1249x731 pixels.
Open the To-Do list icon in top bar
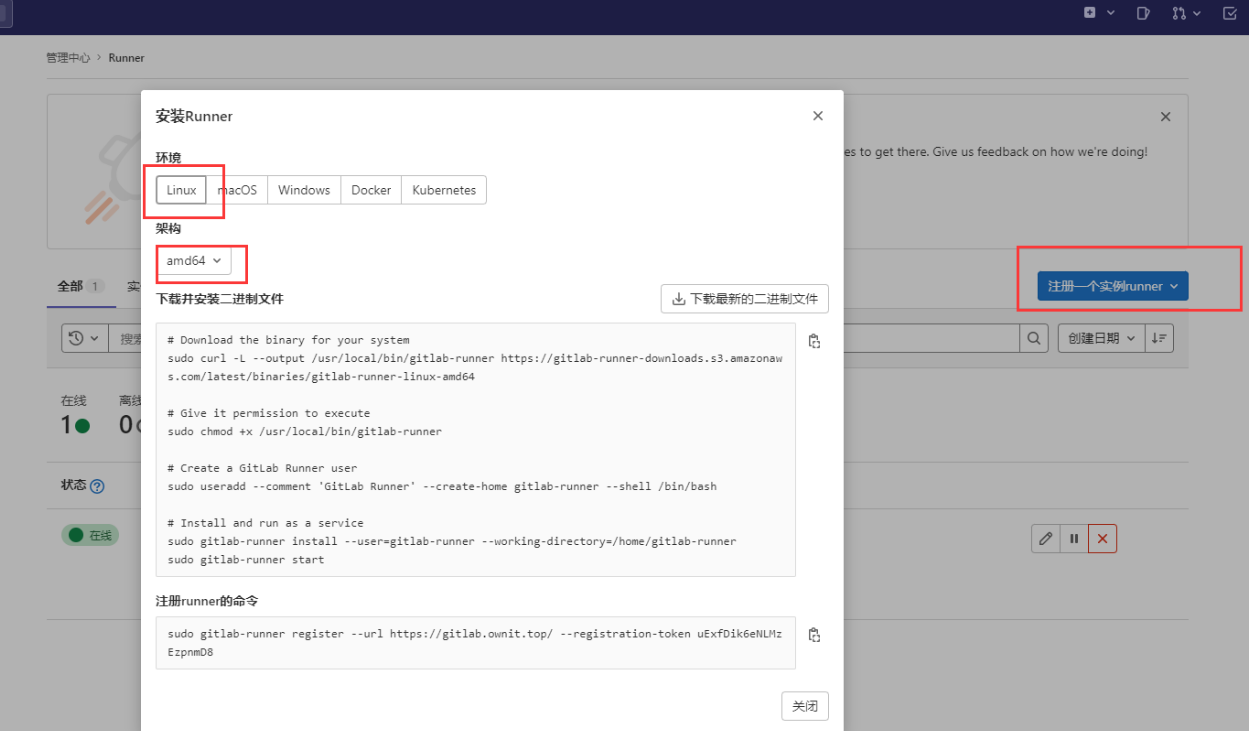tap(1229, 13)
